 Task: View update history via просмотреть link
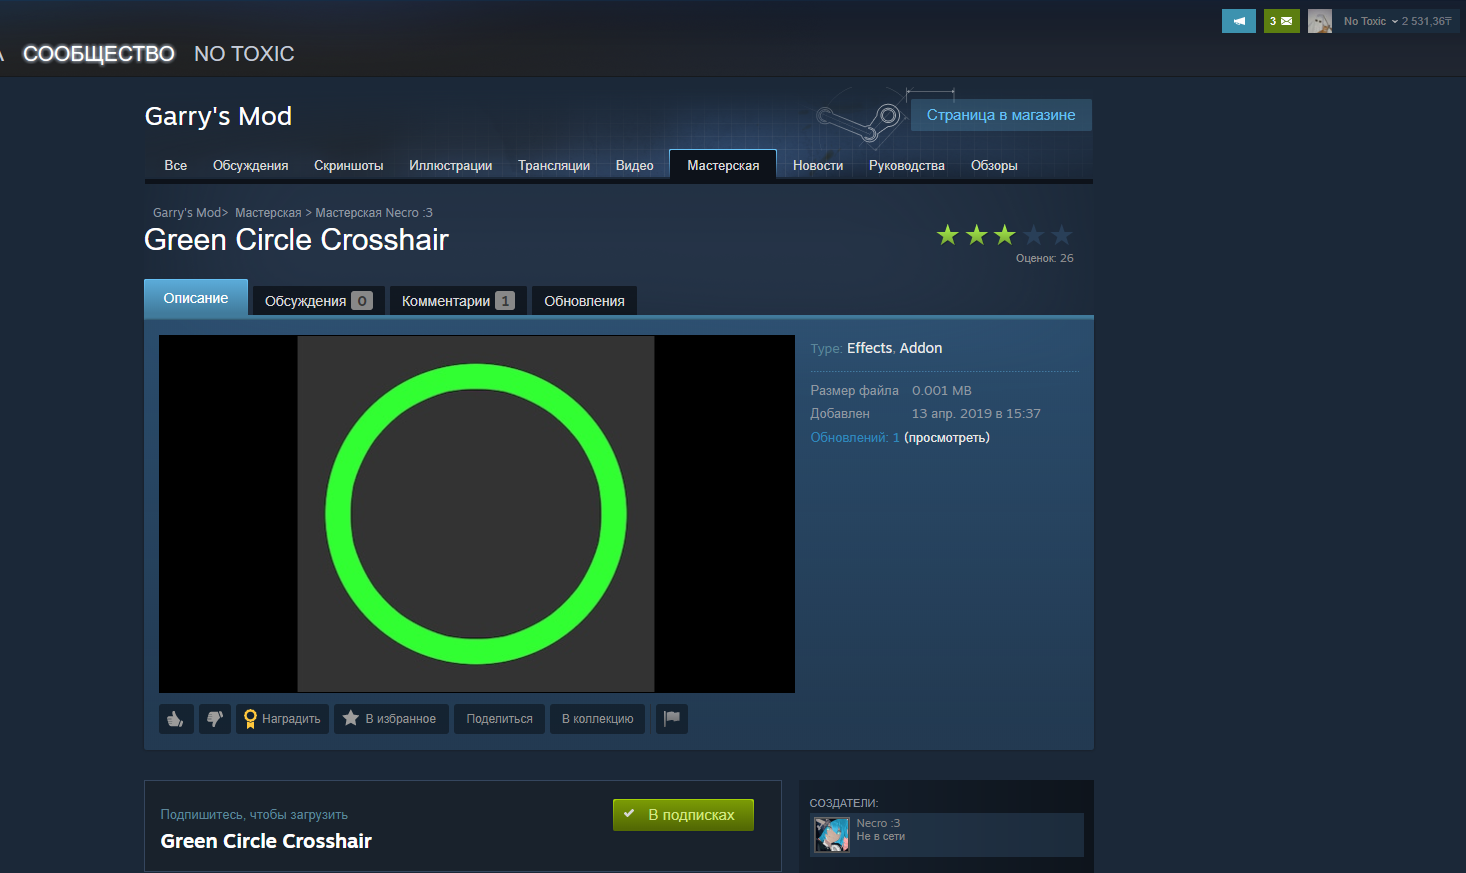(946, 438)
